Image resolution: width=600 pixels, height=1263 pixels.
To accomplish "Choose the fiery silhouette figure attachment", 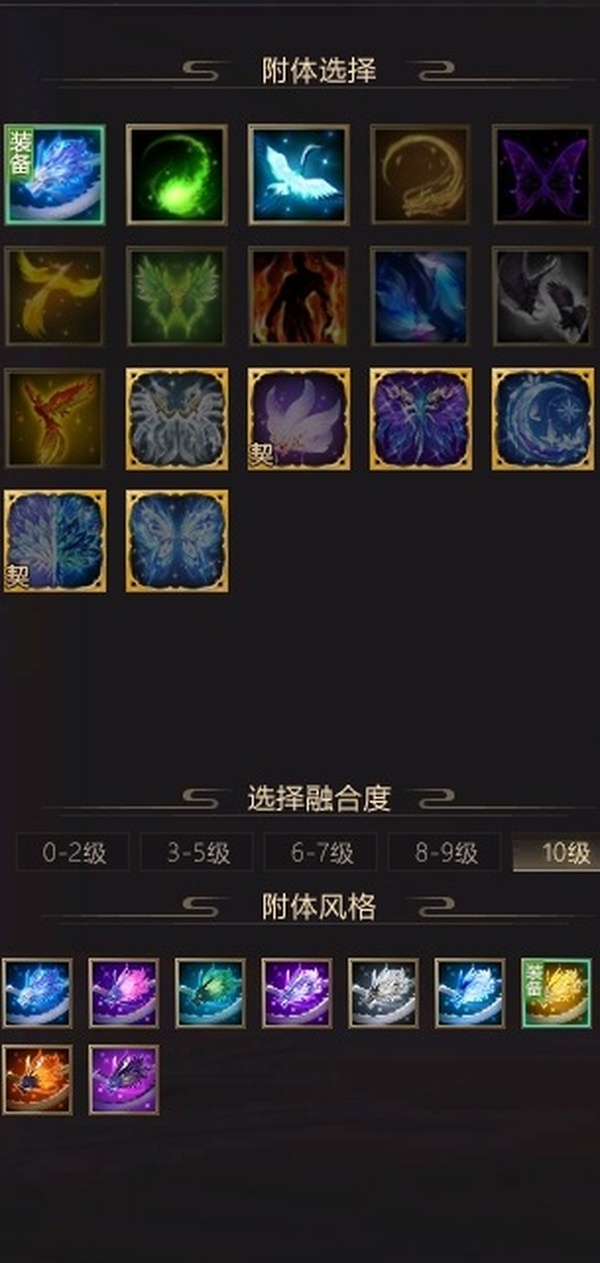I will pos(299,296).
